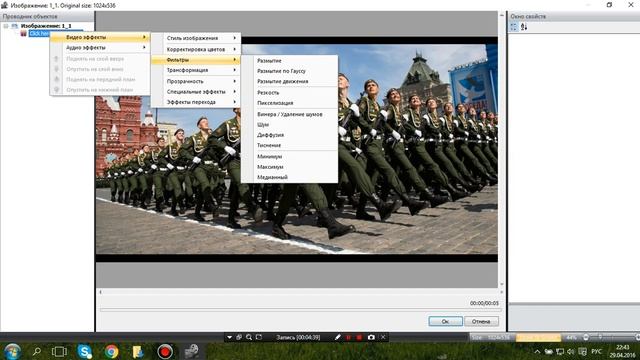Click the preview timeline progress bar
Image resolution: width=640 pixels, height=360 pixels.
300,310
